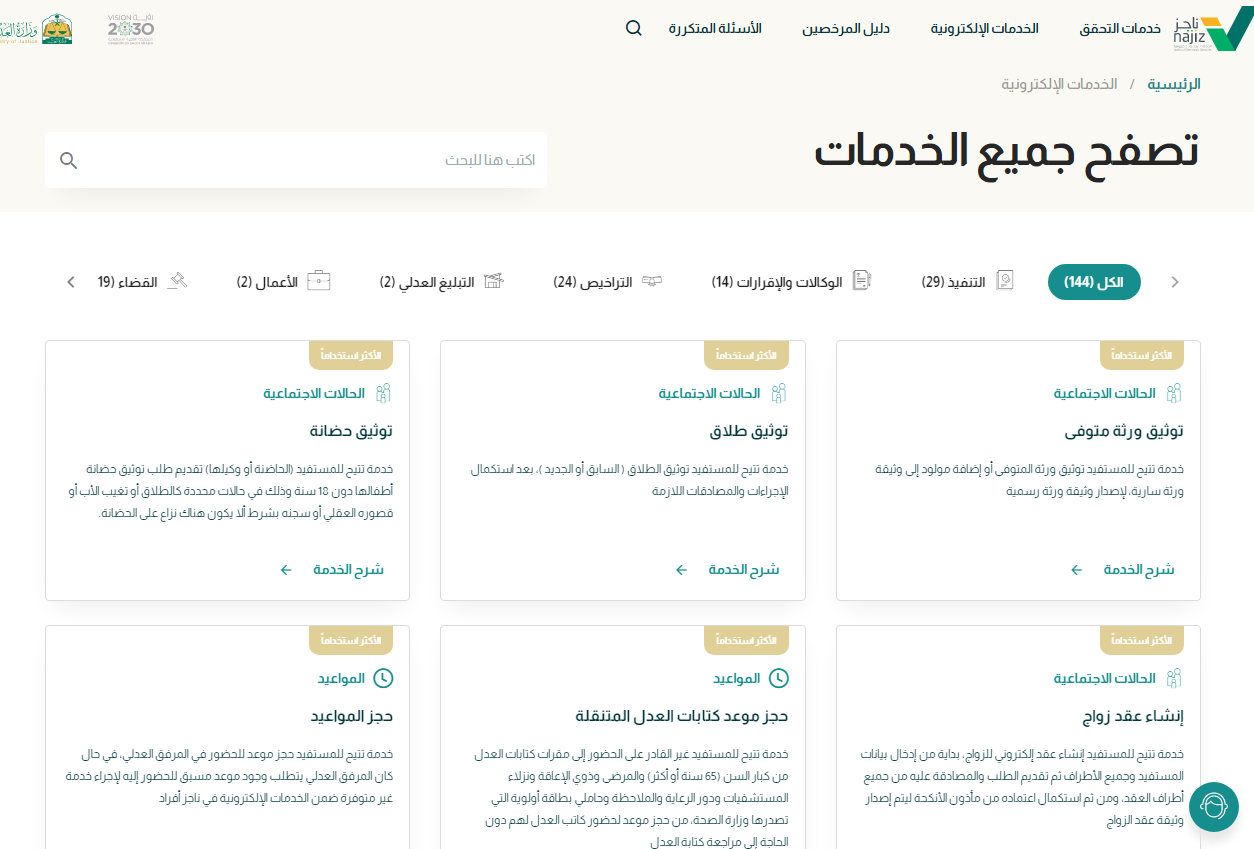Select the القضاء (19) gavel icon
The height and width of the screenshot is (849, 1254).
pos(178,282)
